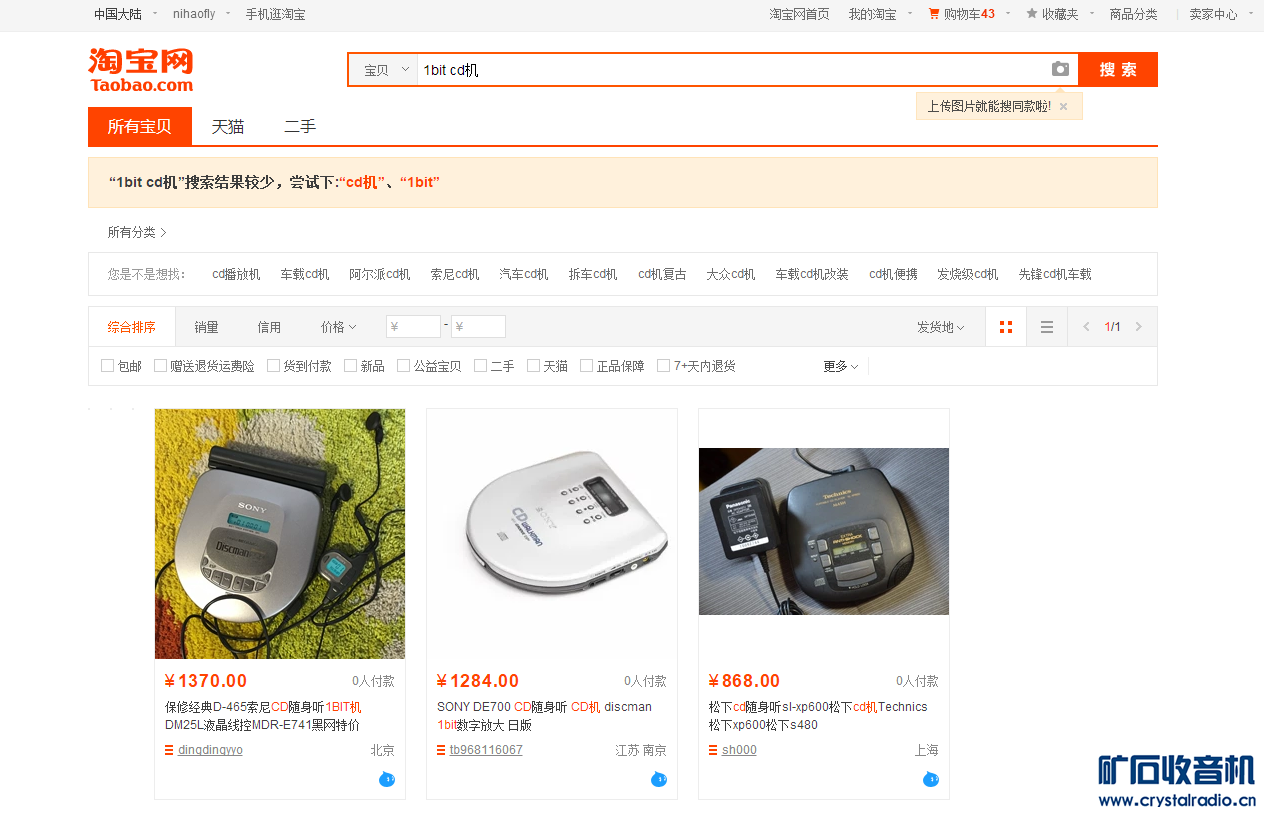The height and width of the screenshot is (813, 1264).
Task: Click Wangwang chat icon for tb968116067
Action: (x=659, y=779)
